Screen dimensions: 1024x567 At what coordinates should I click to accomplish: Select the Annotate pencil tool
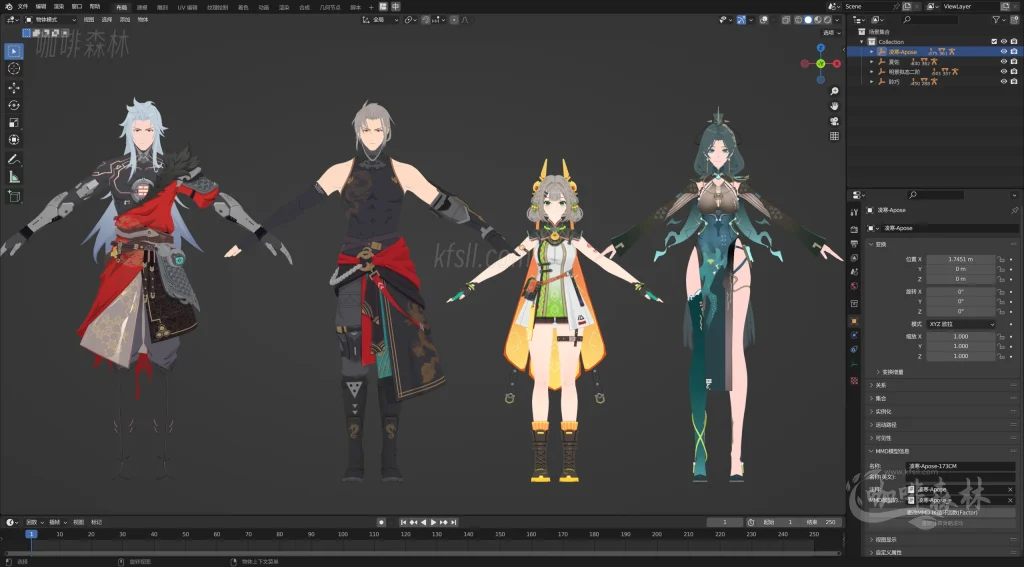click(x=14, y=159)
